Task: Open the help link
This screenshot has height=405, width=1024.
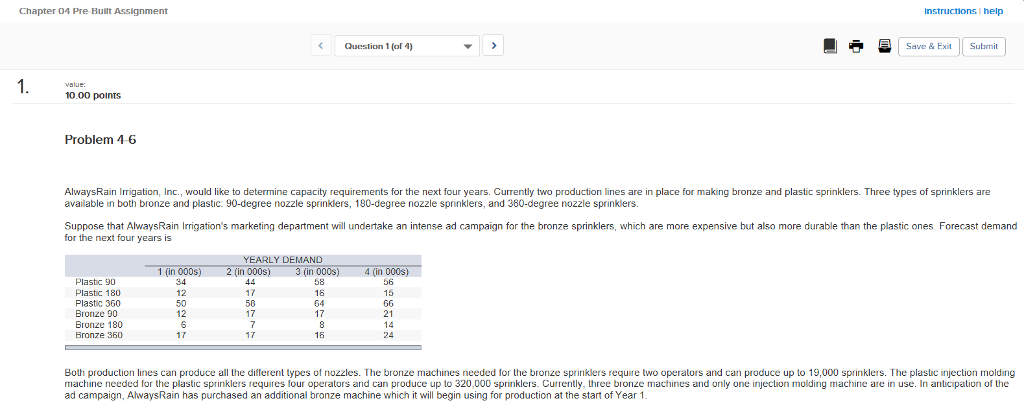Action: point(993,10)
